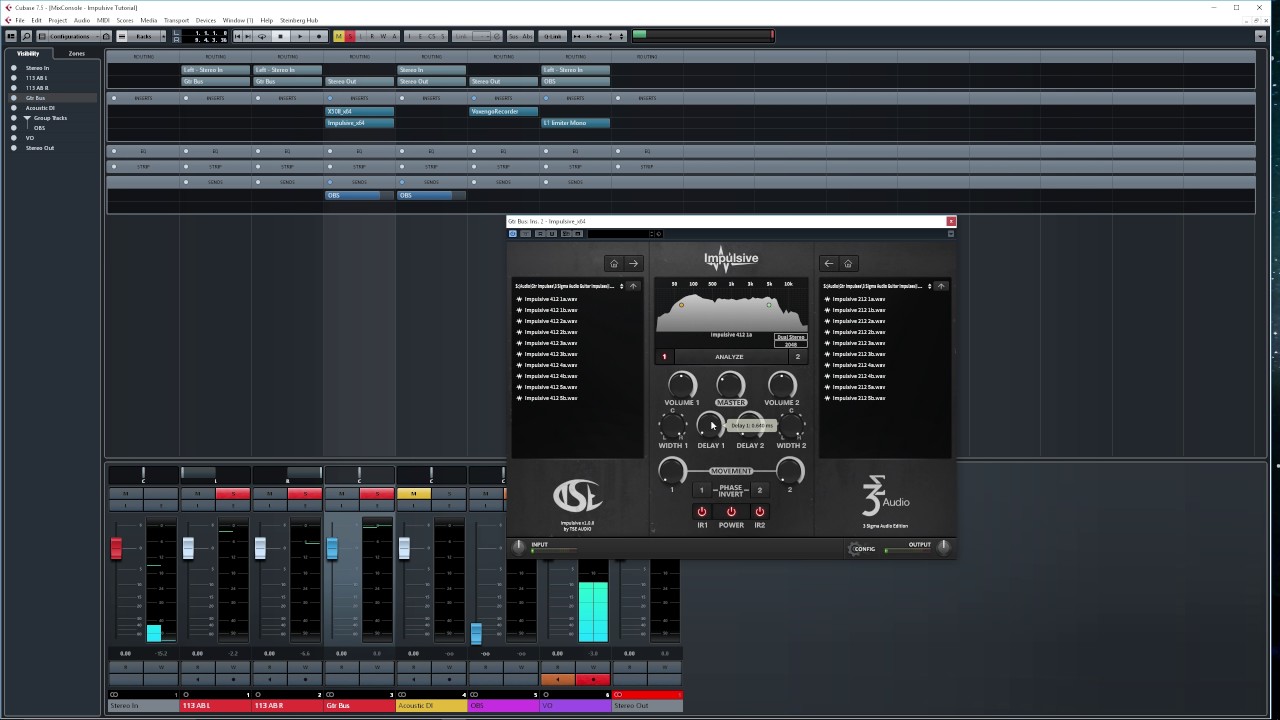Click the Output level knob in Impulsive

(x=943, y=546)
